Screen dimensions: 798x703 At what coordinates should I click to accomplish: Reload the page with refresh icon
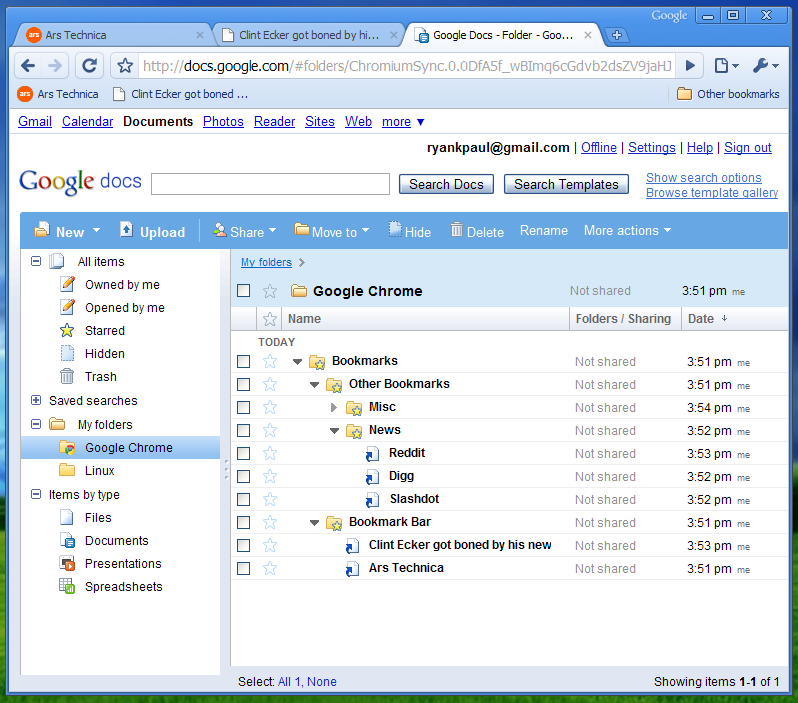click(90, 66)
